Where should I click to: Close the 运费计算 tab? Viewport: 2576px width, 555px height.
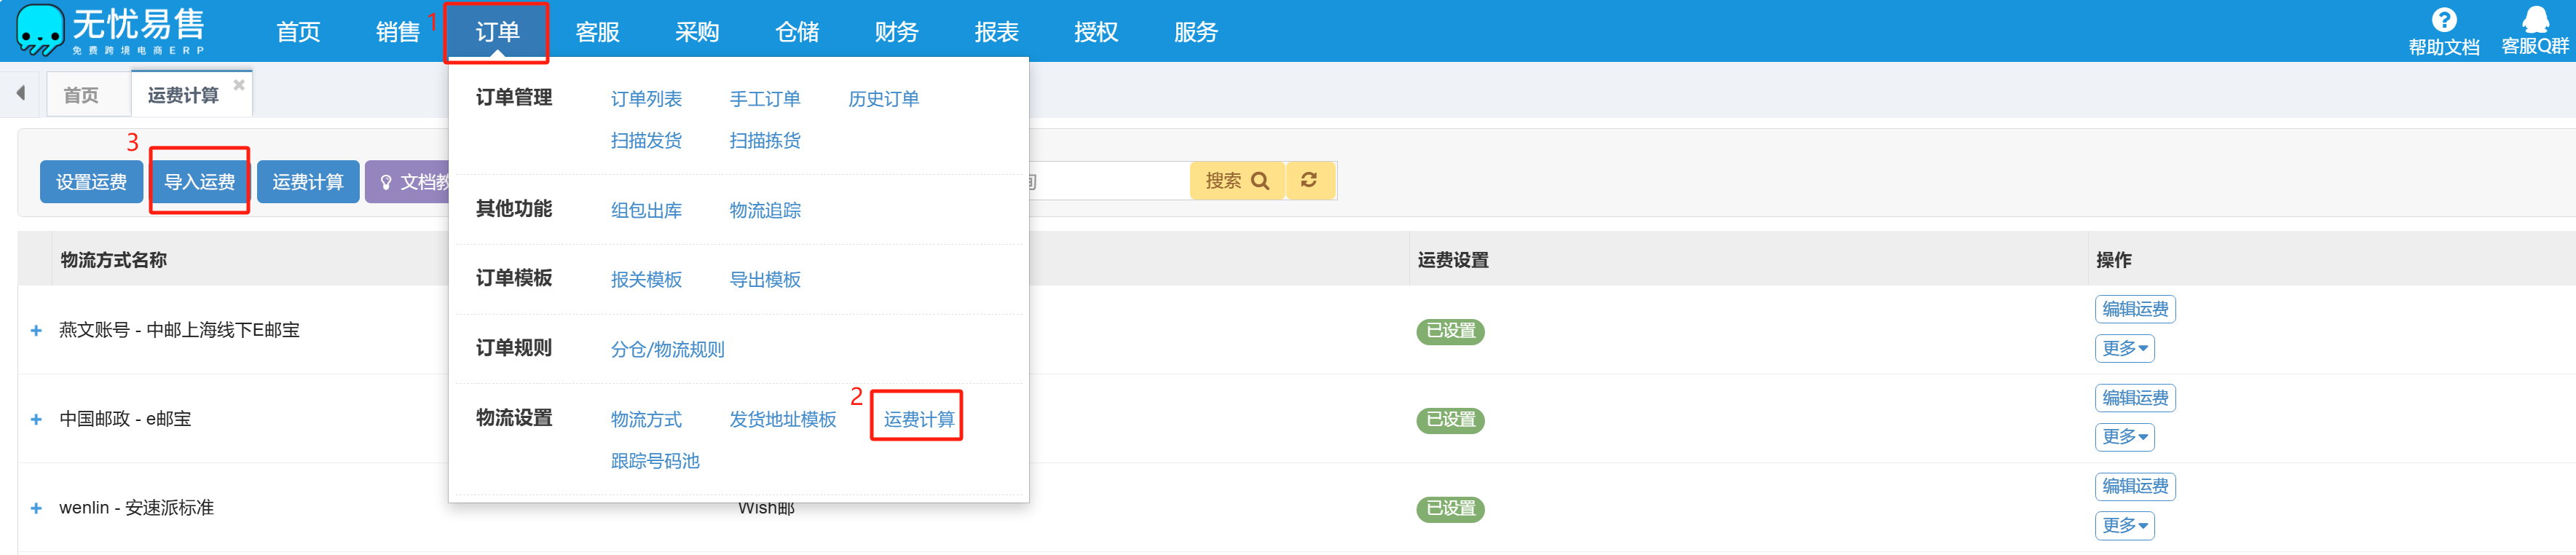coord(239,85)
